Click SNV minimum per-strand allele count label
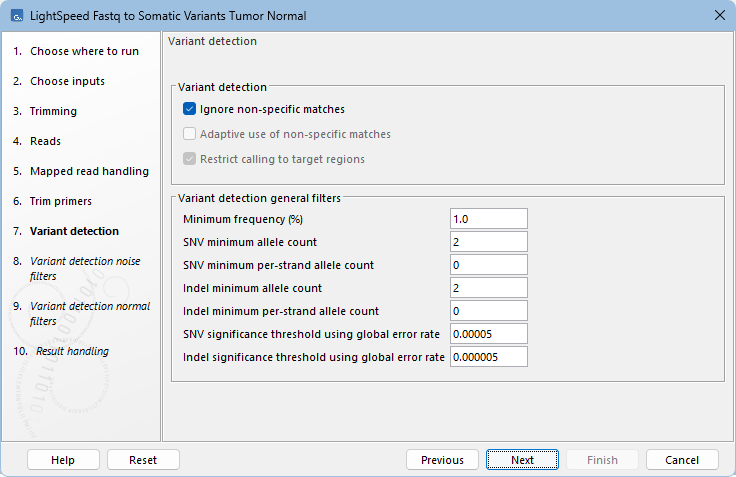This screenshot has height=477, width=736. point(278,265)
